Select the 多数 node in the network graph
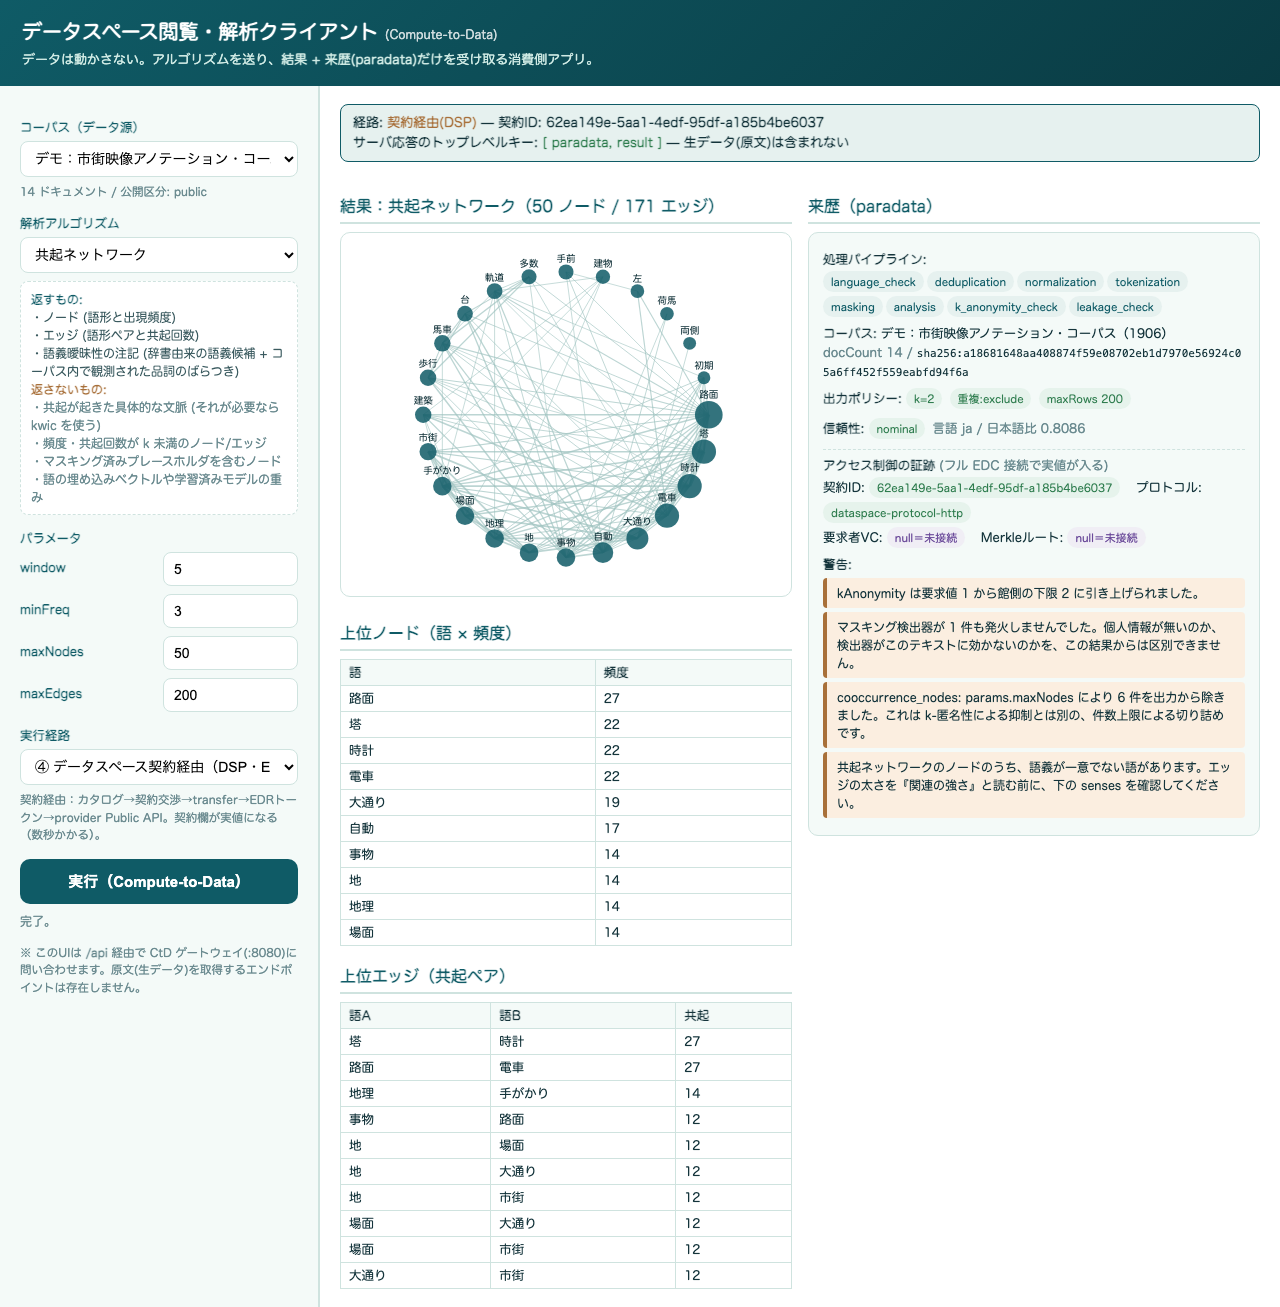 [x=529, y=277]
